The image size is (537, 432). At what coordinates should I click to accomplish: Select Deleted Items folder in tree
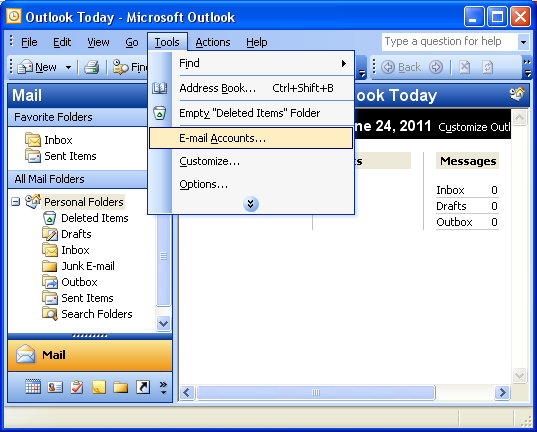(85, 218)
